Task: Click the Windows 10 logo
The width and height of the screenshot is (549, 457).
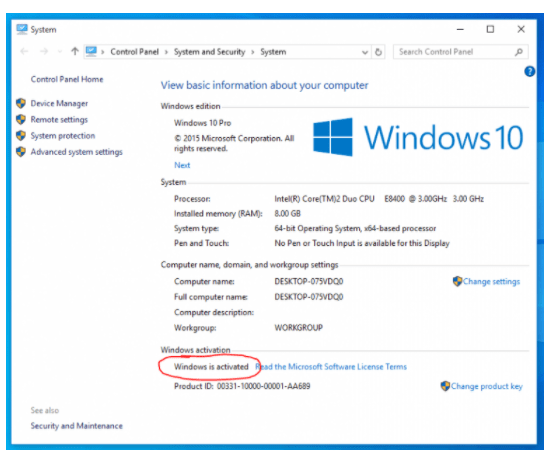Action: click(418, 137)
